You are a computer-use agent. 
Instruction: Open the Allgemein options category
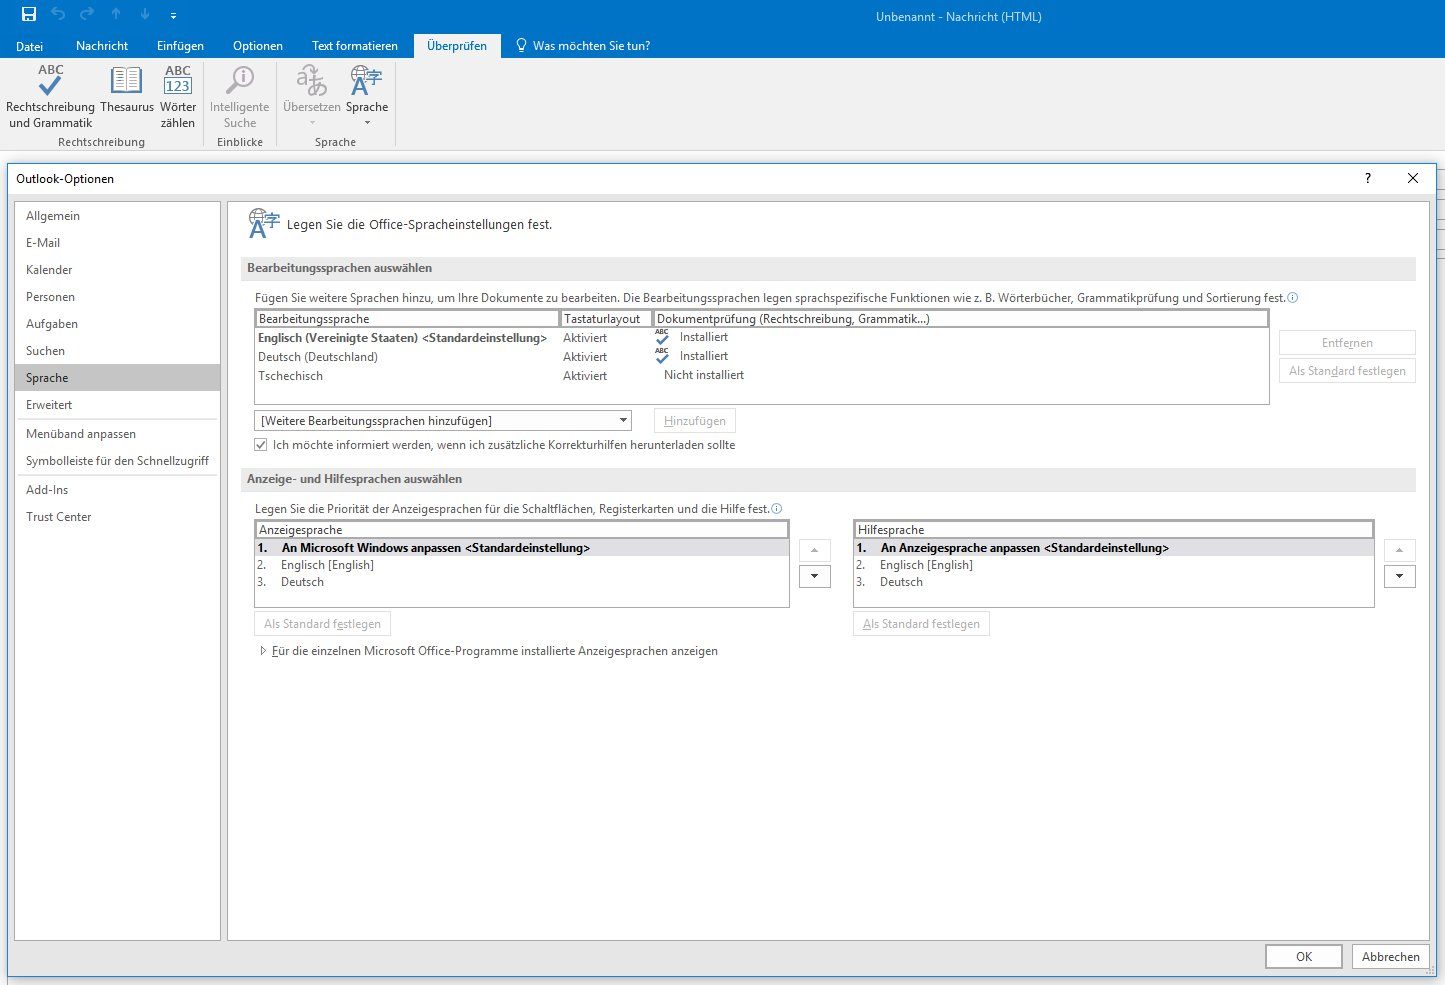[x=118, y=216]
